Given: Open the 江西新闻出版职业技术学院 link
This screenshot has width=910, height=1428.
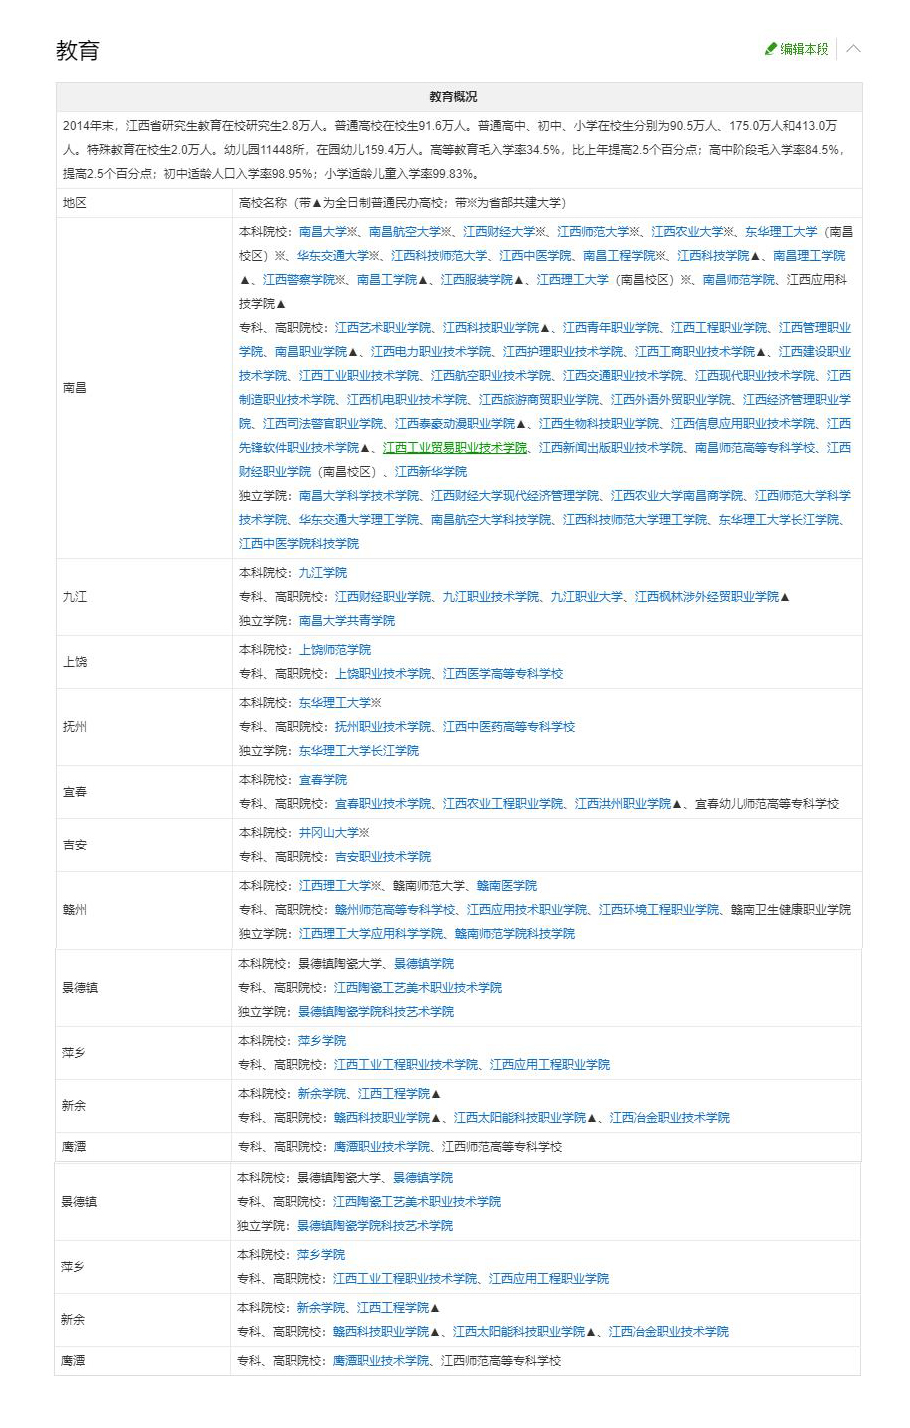Looking at the screenshot, I should coord(611,448).
